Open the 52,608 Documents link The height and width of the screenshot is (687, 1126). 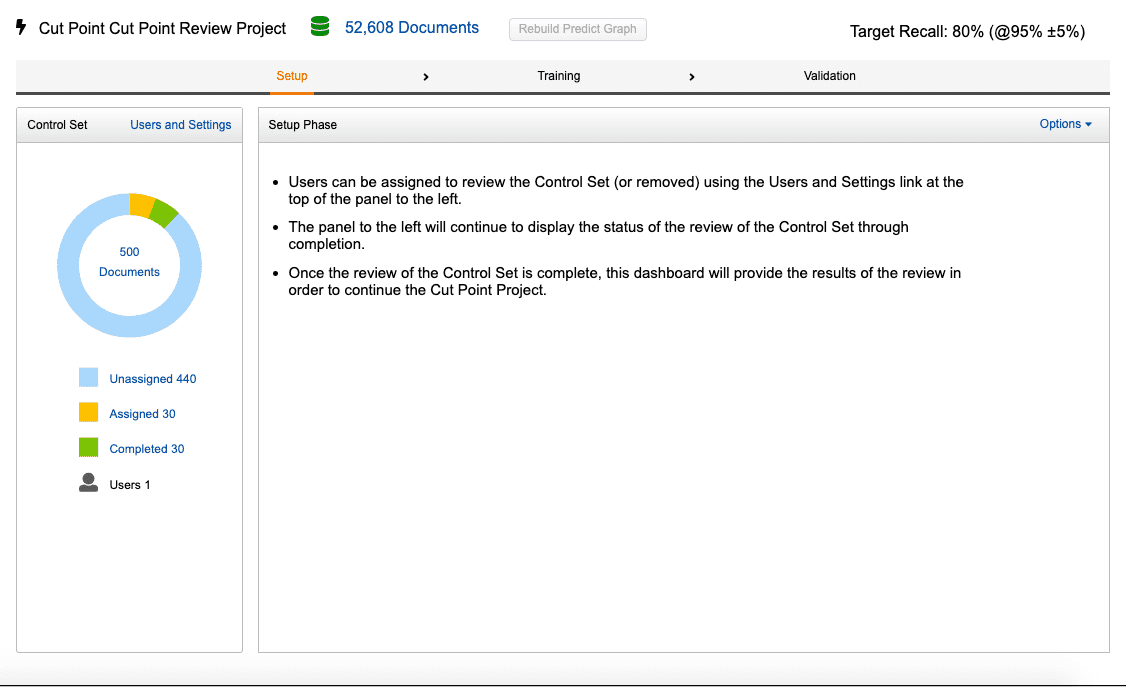(411, 27)
